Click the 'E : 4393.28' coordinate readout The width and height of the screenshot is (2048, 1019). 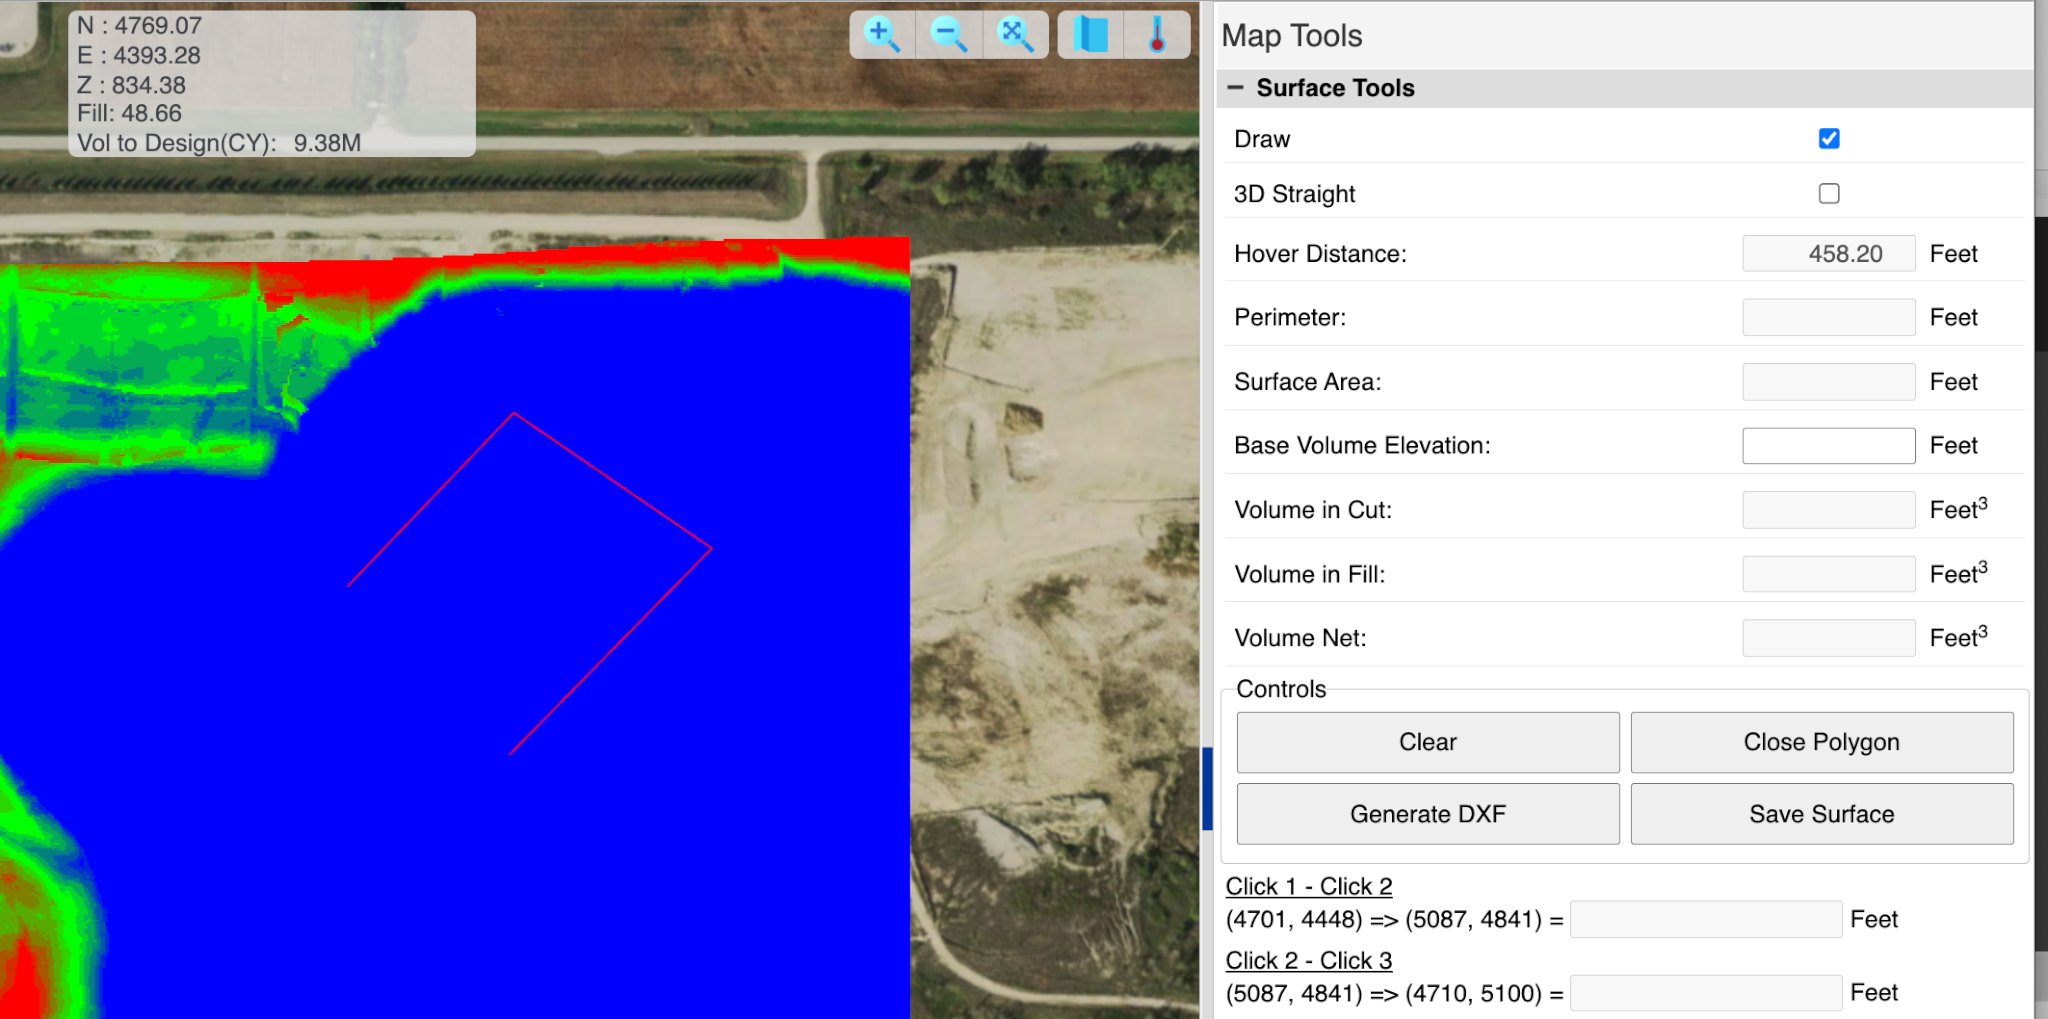tap(139, 56)
